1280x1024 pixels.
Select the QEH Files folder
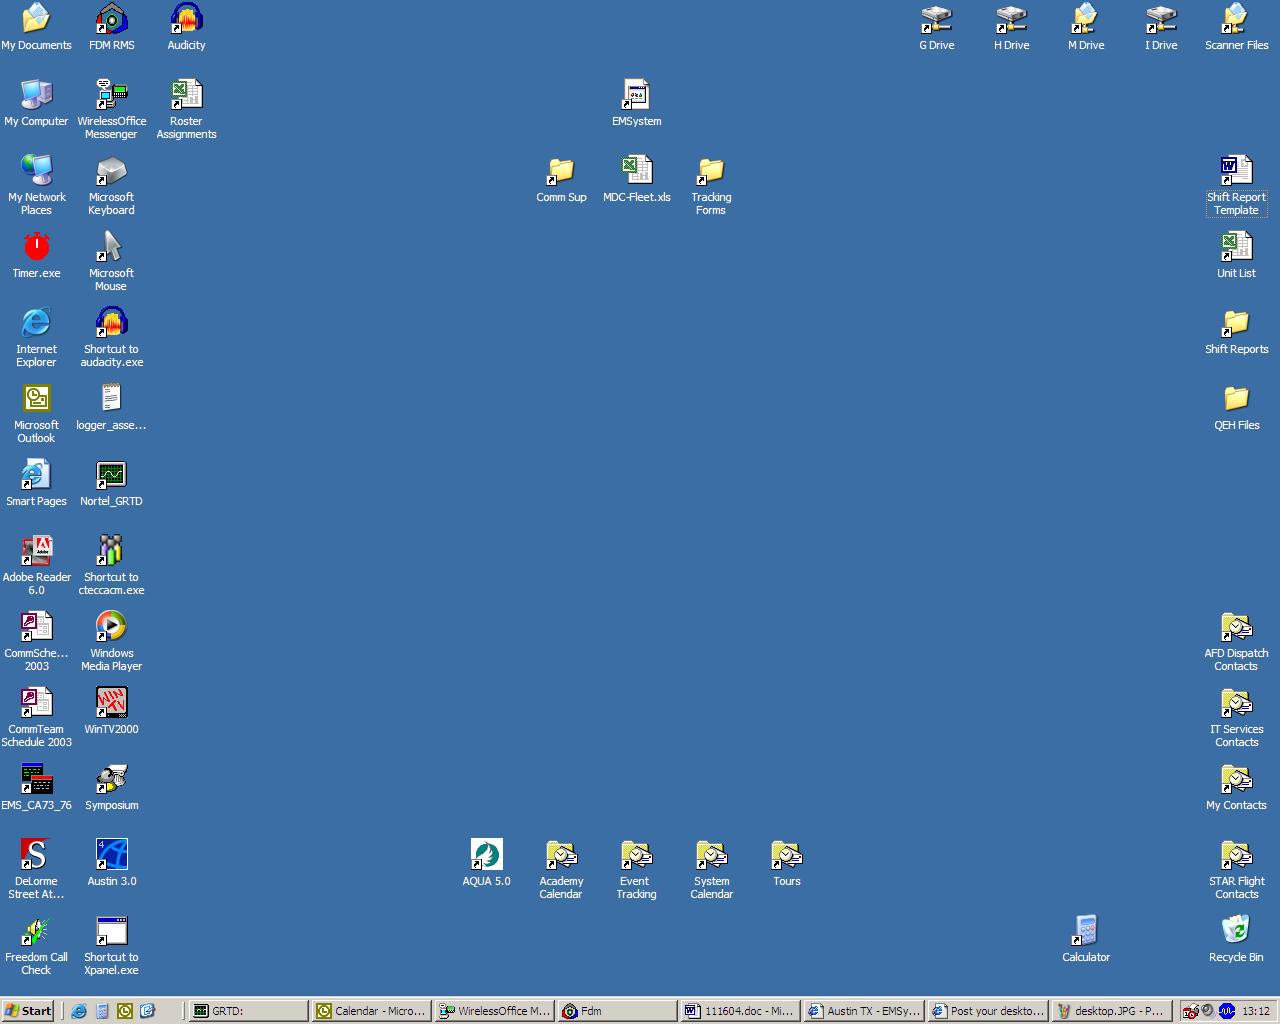pos(1236,407)
